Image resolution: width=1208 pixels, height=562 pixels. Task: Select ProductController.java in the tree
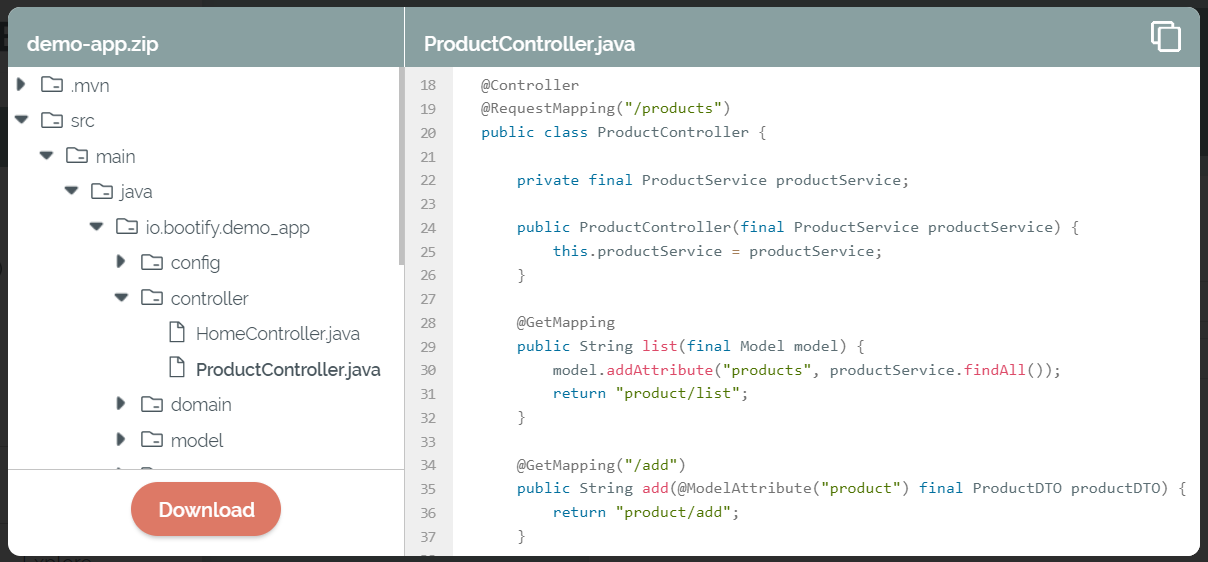tap(288, 369)
